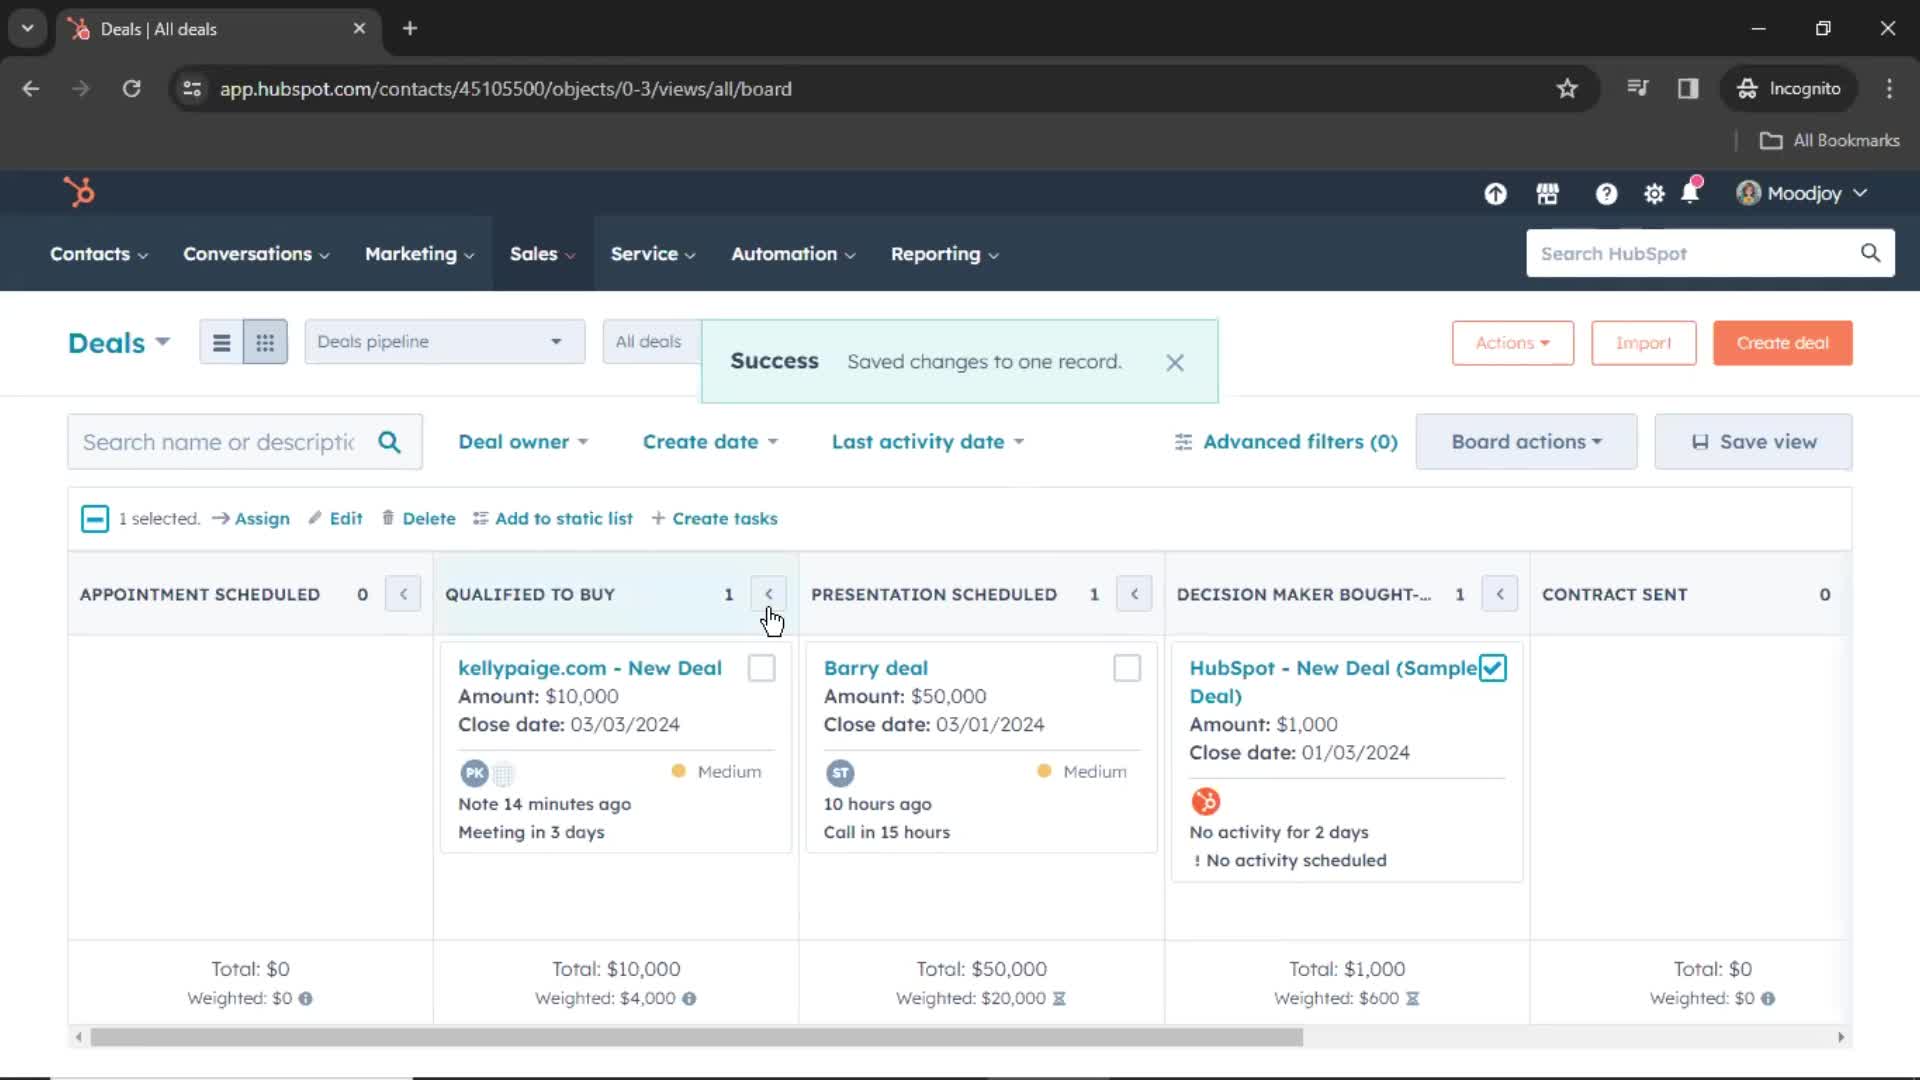Click the Import button
Image resolution: width=1920 pixels, height=1080 pixels.
coord(1643,342)
